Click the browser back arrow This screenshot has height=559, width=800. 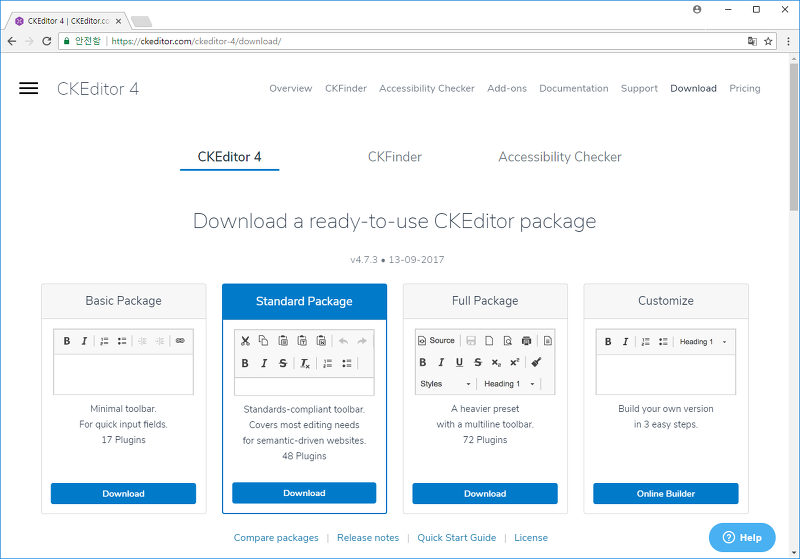tap(12, 41)
